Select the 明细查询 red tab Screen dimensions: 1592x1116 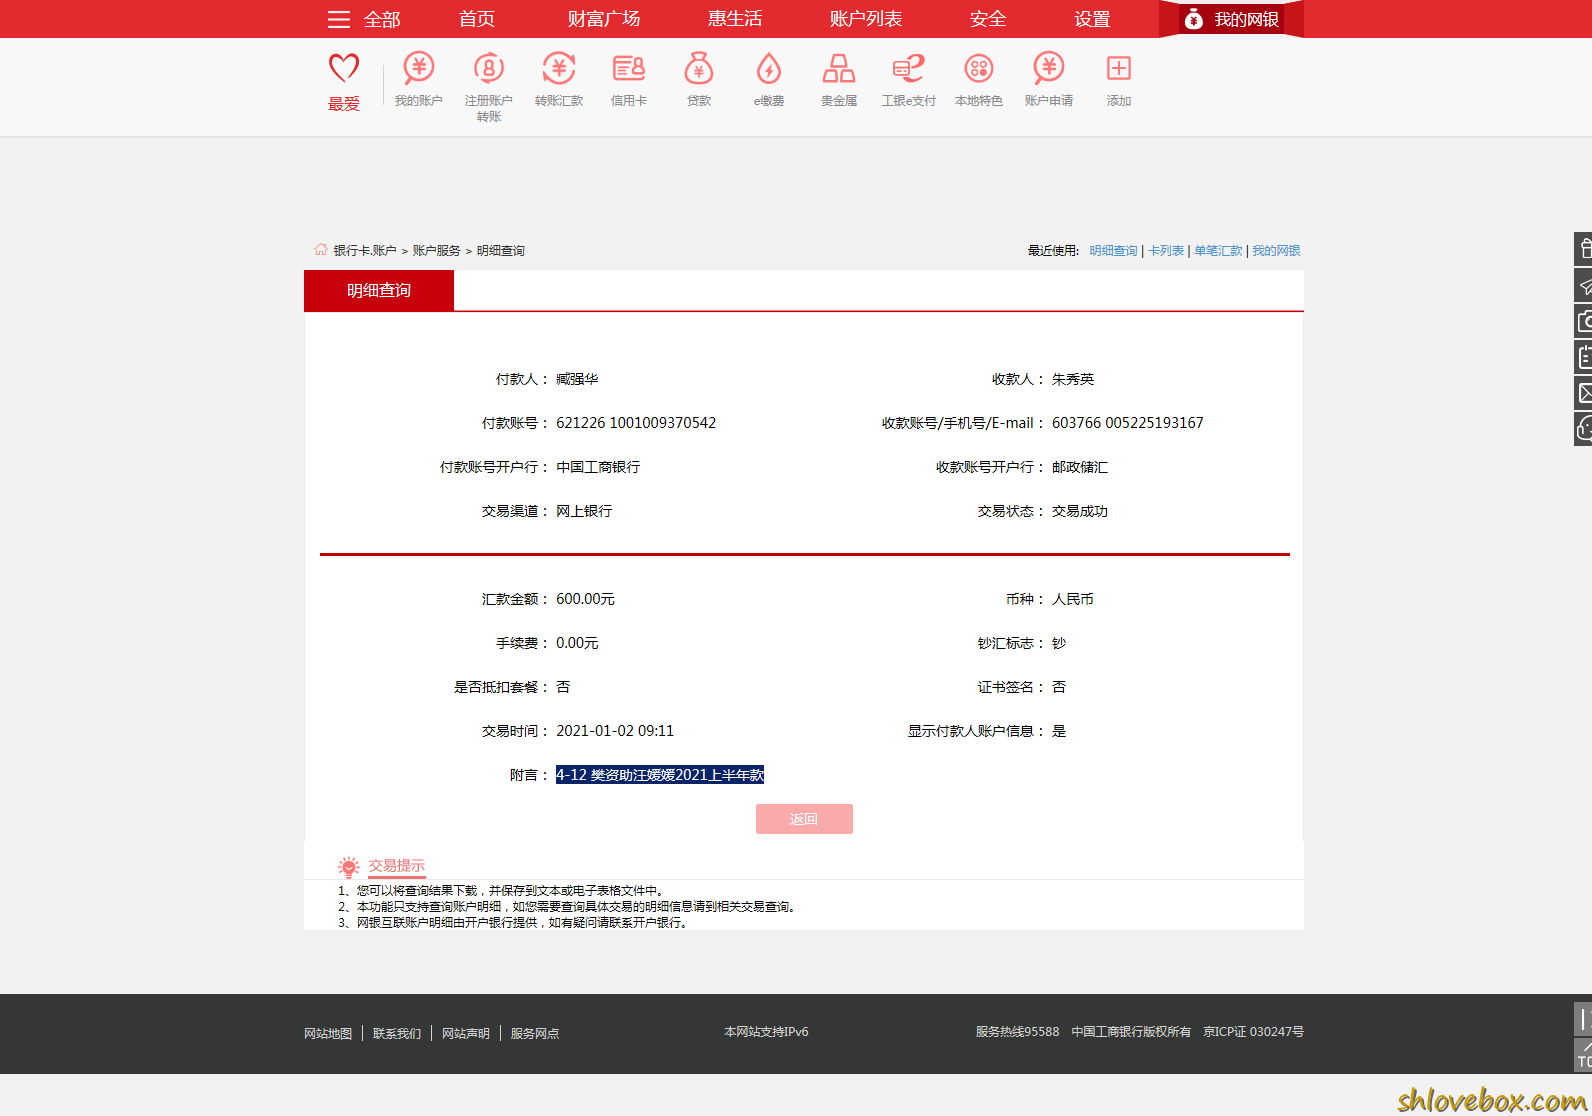coord(379,290)
